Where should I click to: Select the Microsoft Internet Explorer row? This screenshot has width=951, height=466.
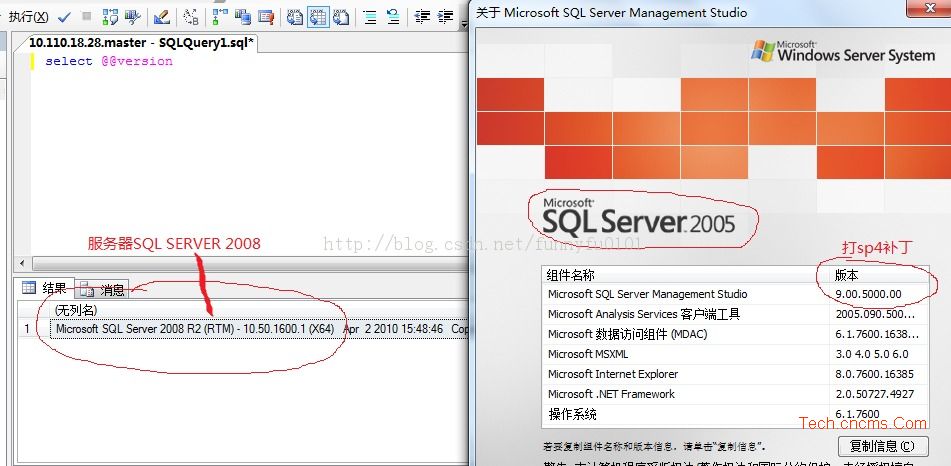coord(735,374)
